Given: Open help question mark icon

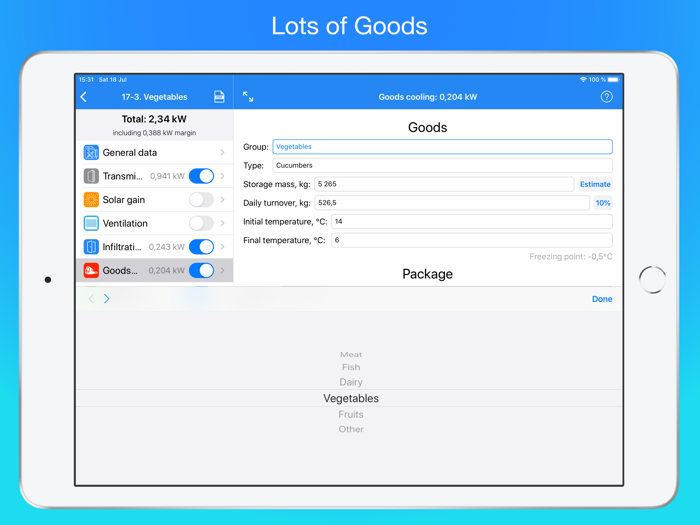Looking at the screenshot, I should pyautogui.click(x=606, y=97).
